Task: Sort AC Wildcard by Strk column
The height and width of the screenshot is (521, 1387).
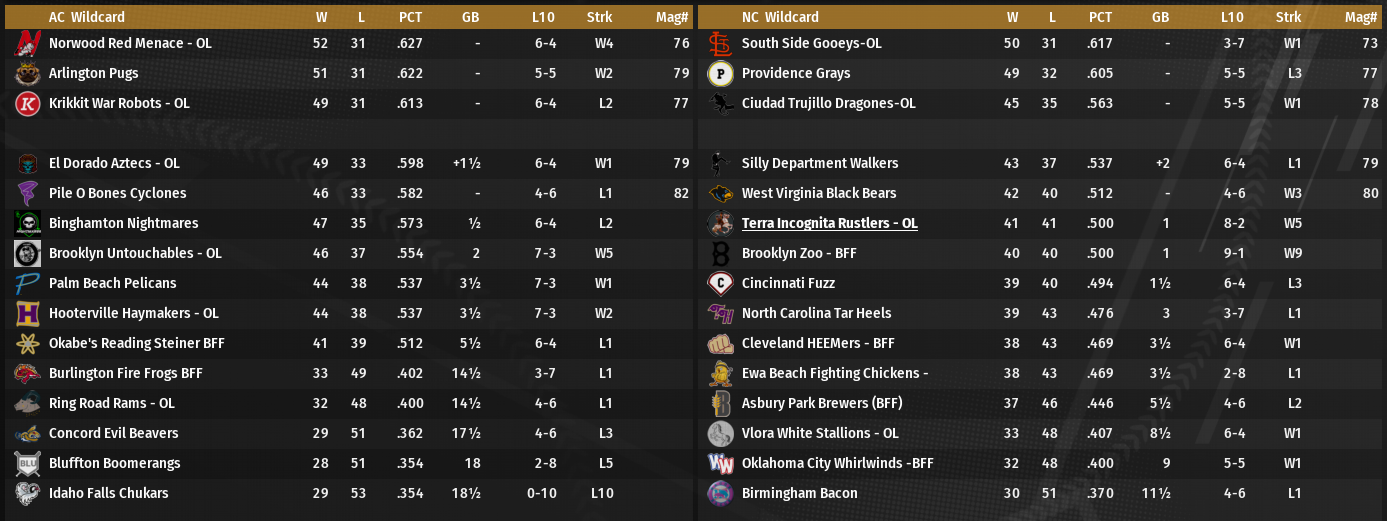Action: pos(600,17)
